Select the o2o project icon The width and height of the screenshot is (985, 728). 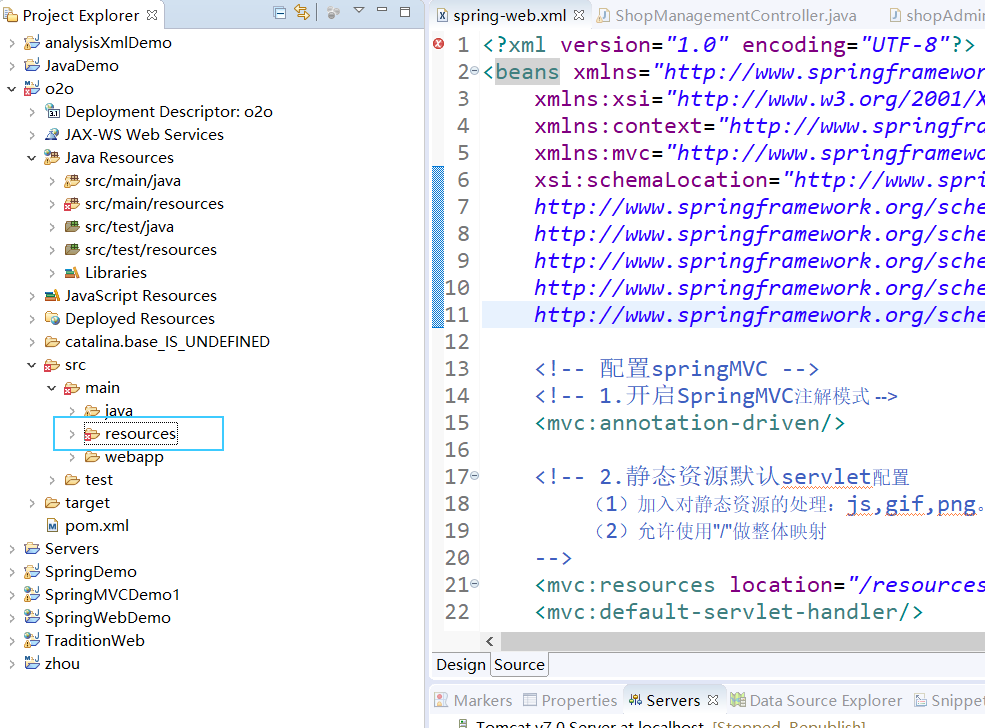pos(31,89)
